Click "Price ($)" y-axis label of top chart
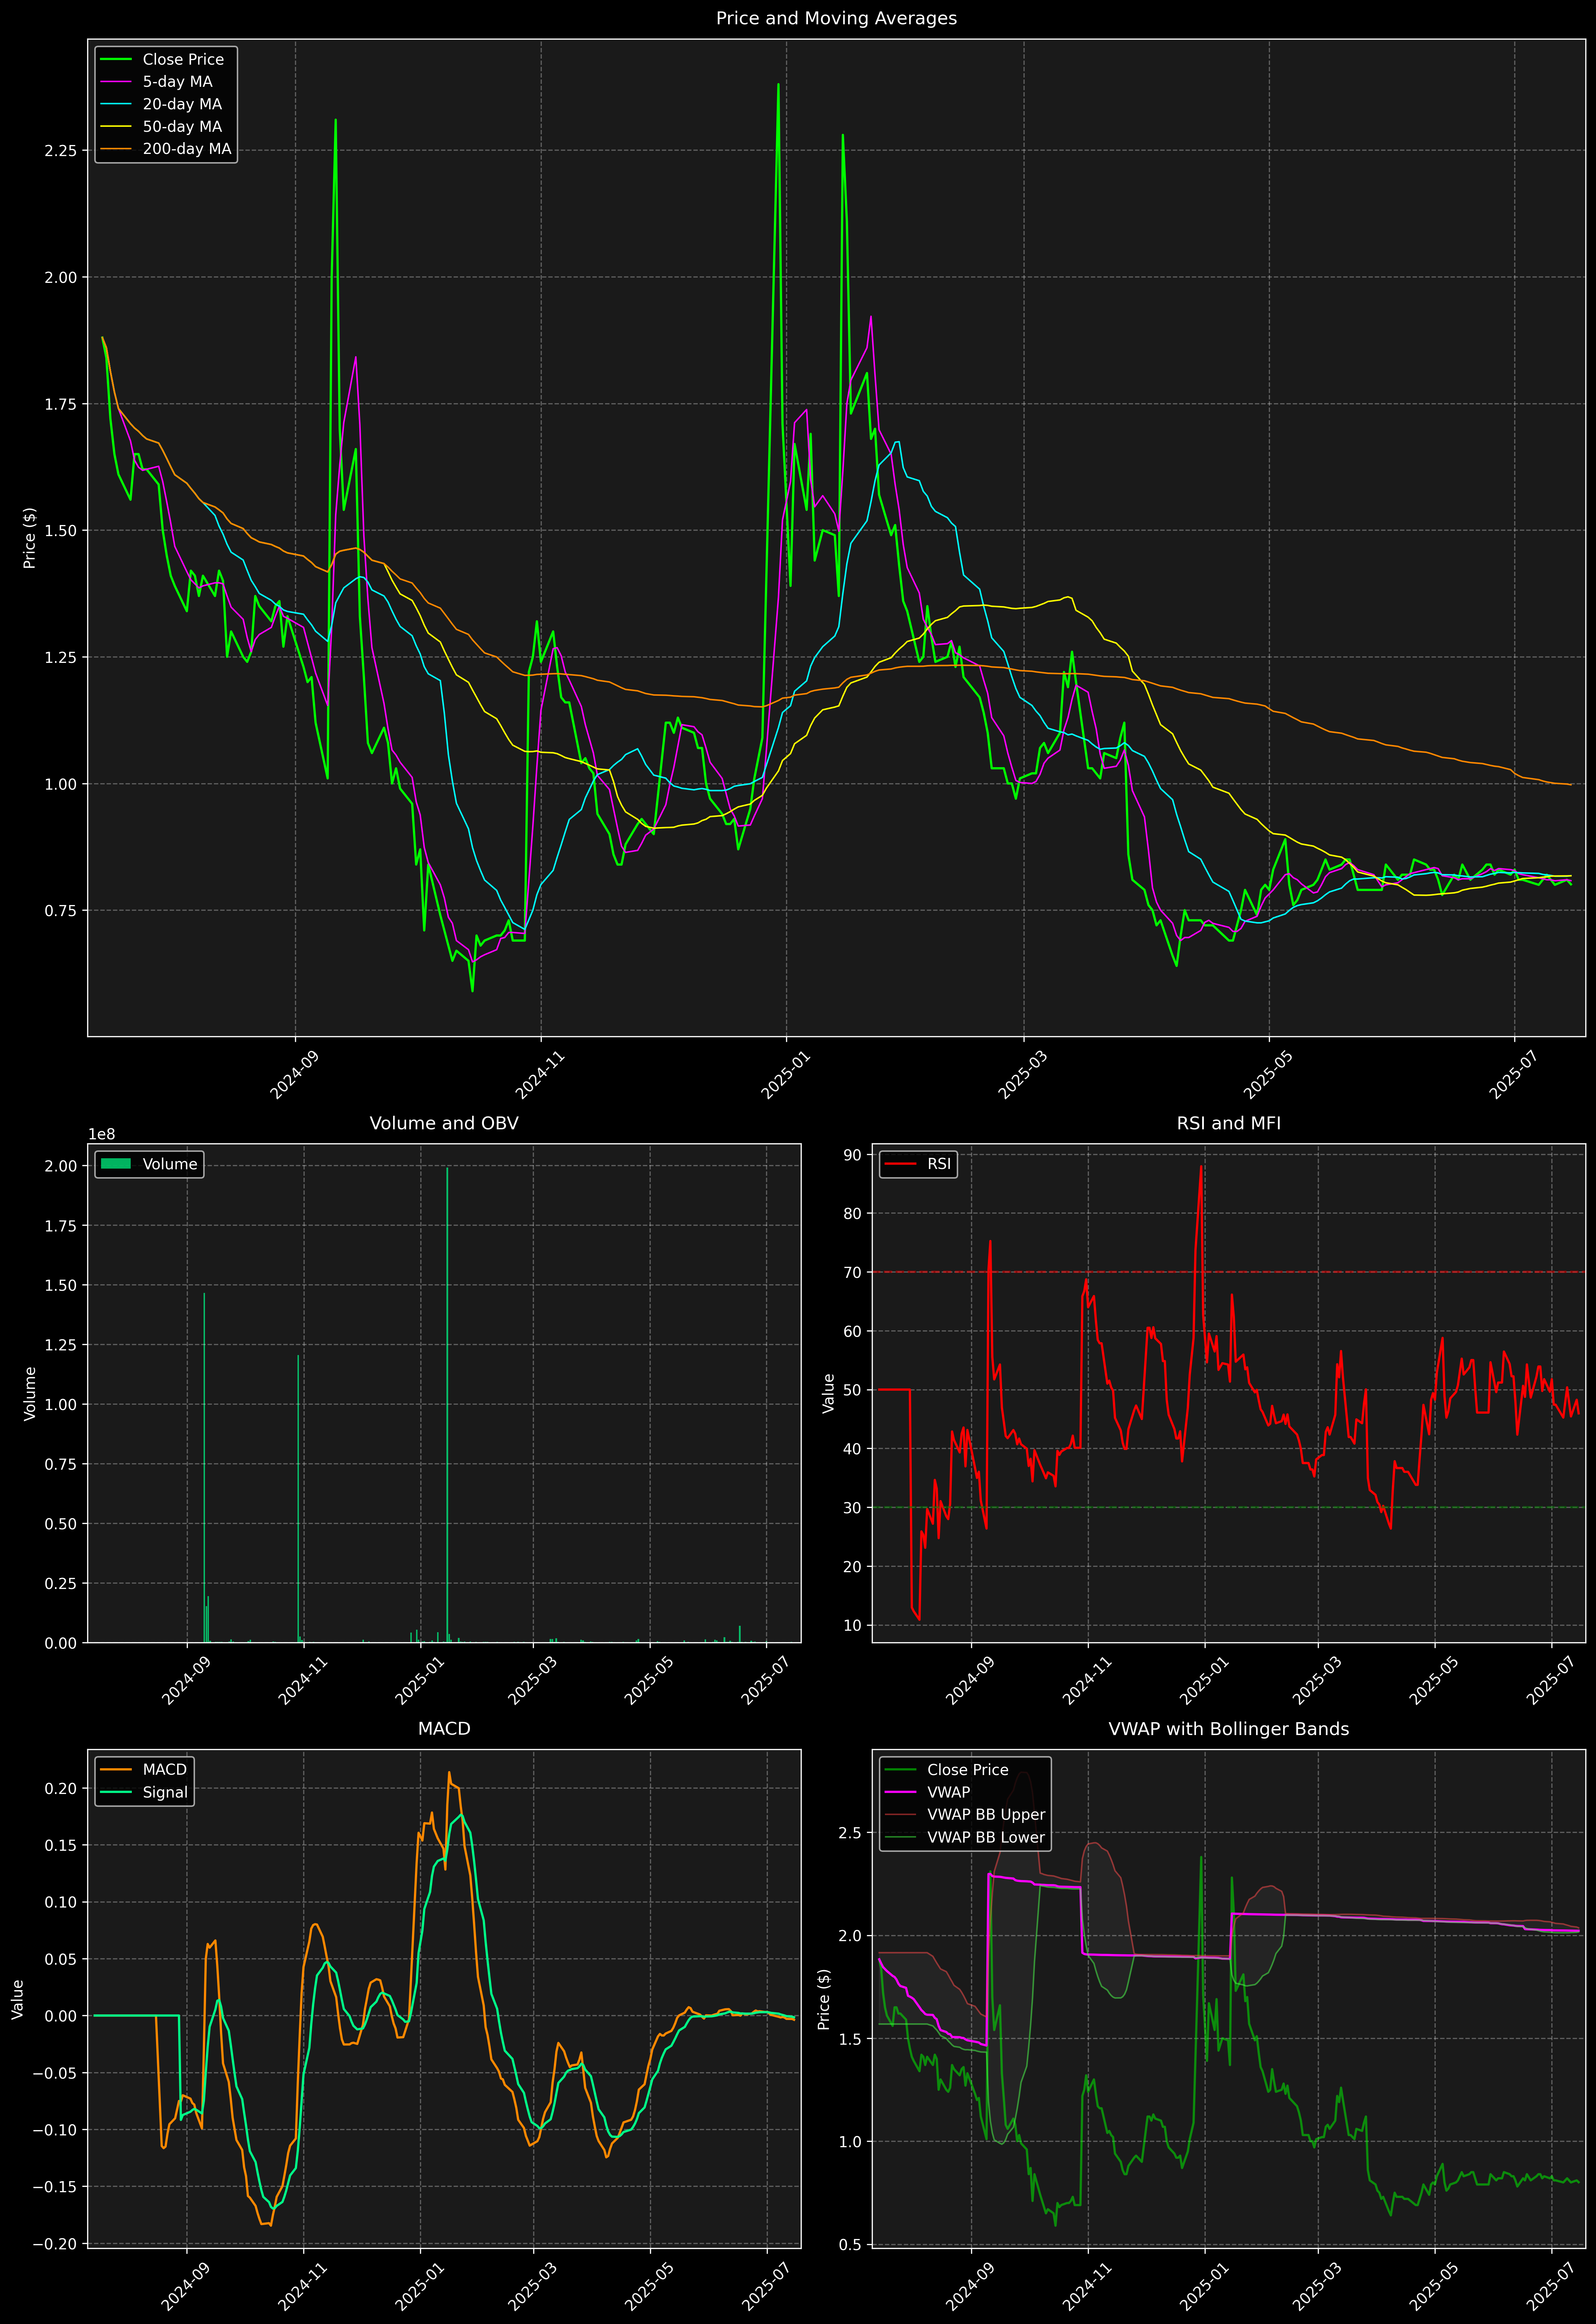This screenshot has width=1596, height=2324. [x=29, y=538]
